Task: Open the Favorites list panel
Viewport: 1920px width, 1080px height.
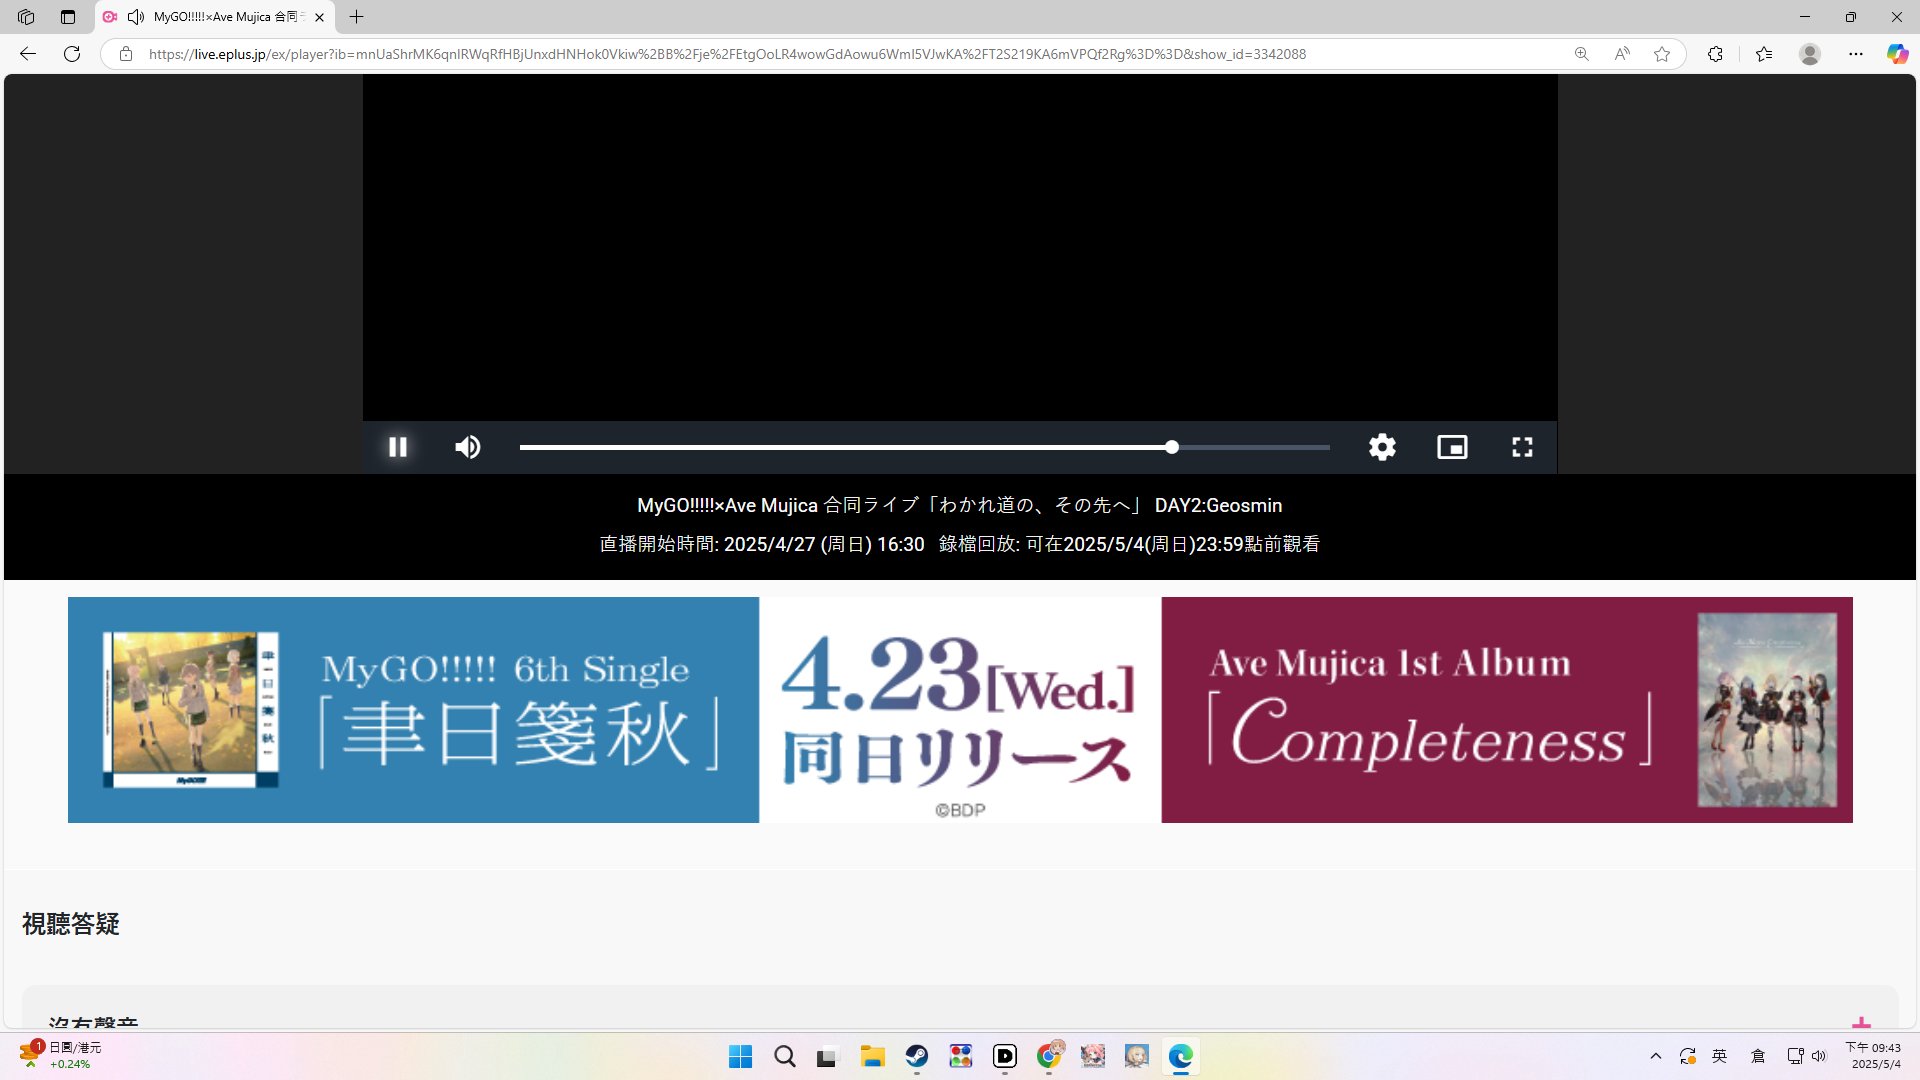Action: 1764,54
